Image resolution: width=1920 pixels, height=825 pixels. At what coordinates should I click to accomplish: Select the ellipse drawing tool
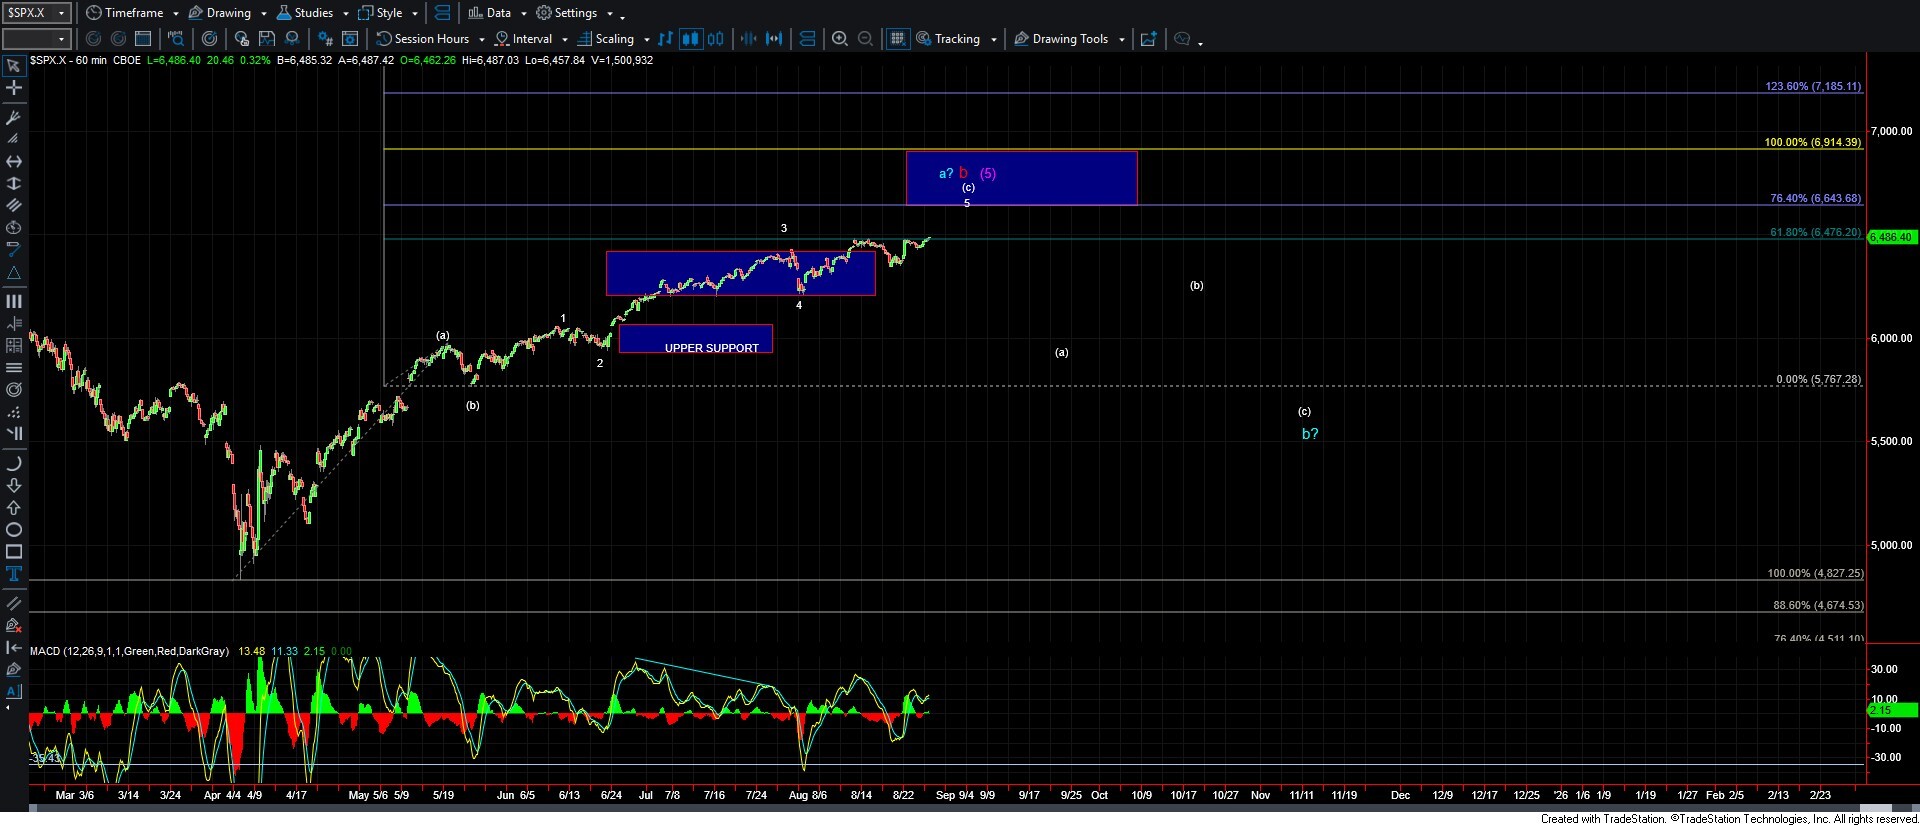click(14, 529)
